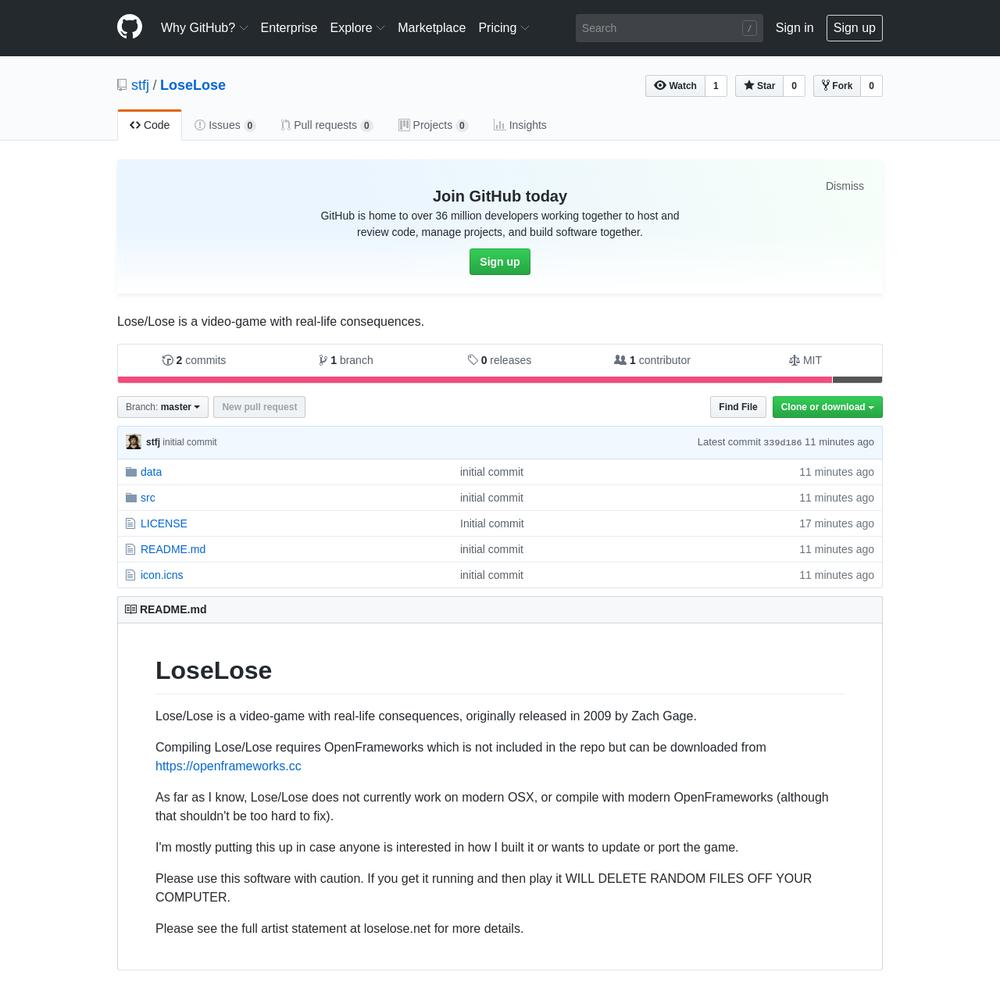Screen dimensions: 1000x1000
Task: Open stargazers count 0
Action: point(794,86)
